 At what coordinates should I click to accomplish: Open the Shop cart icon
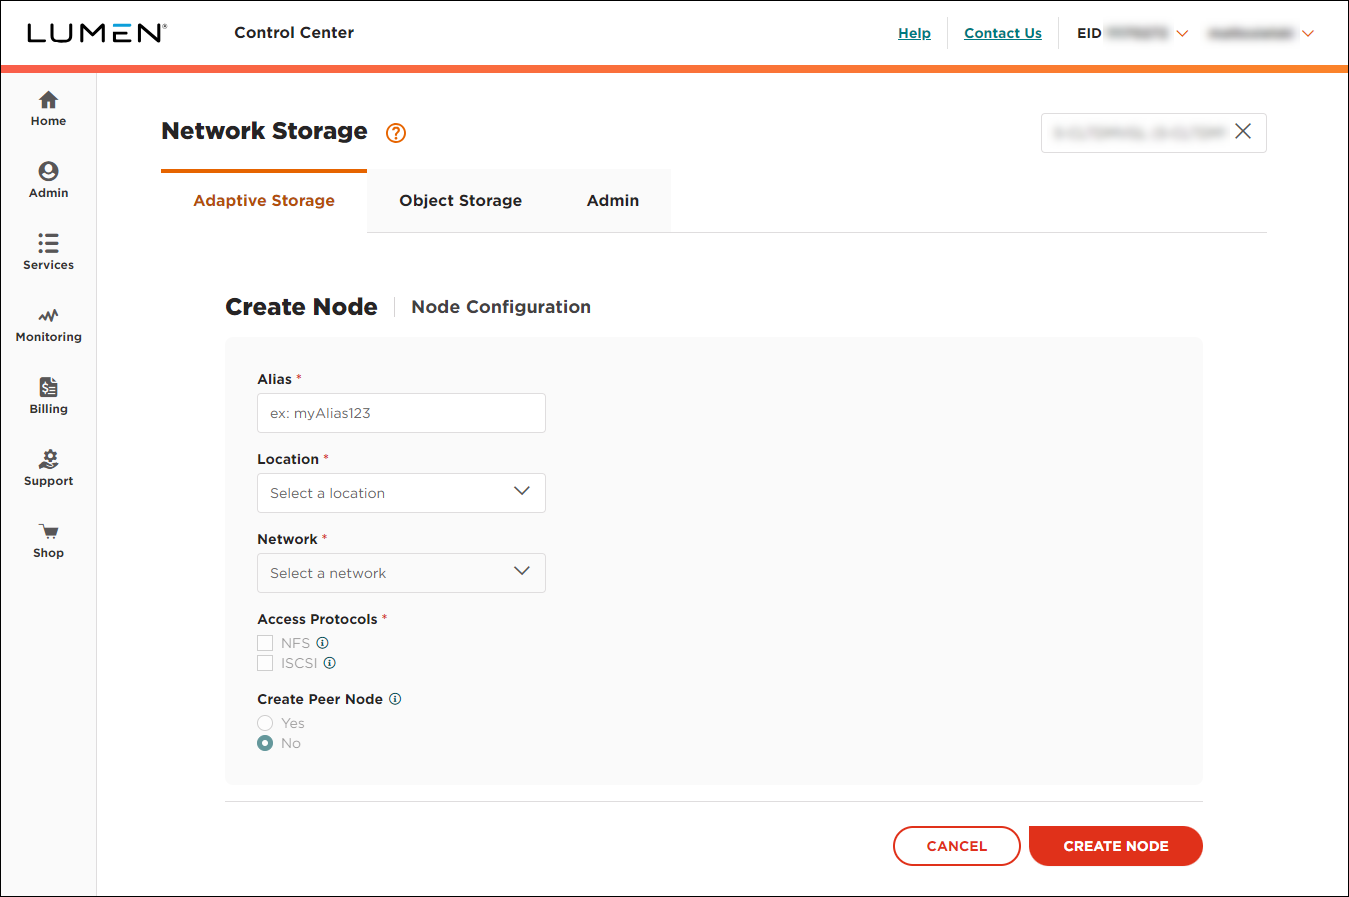coord(48,531)
